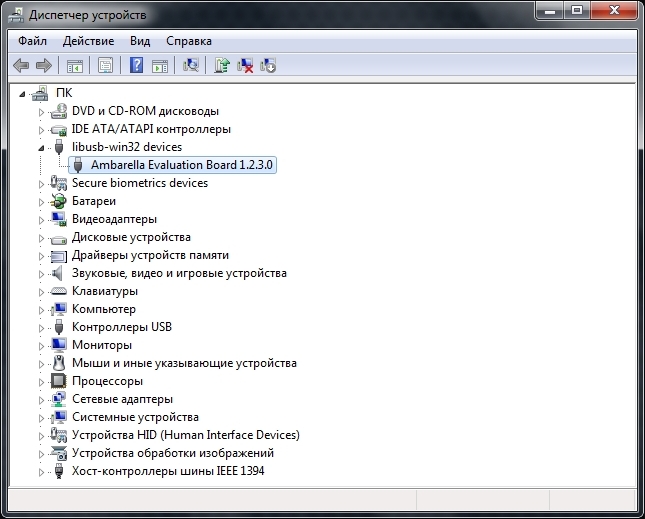
Task: Expand the Контроллеры USB category arrow
Action: click(42, 327)
